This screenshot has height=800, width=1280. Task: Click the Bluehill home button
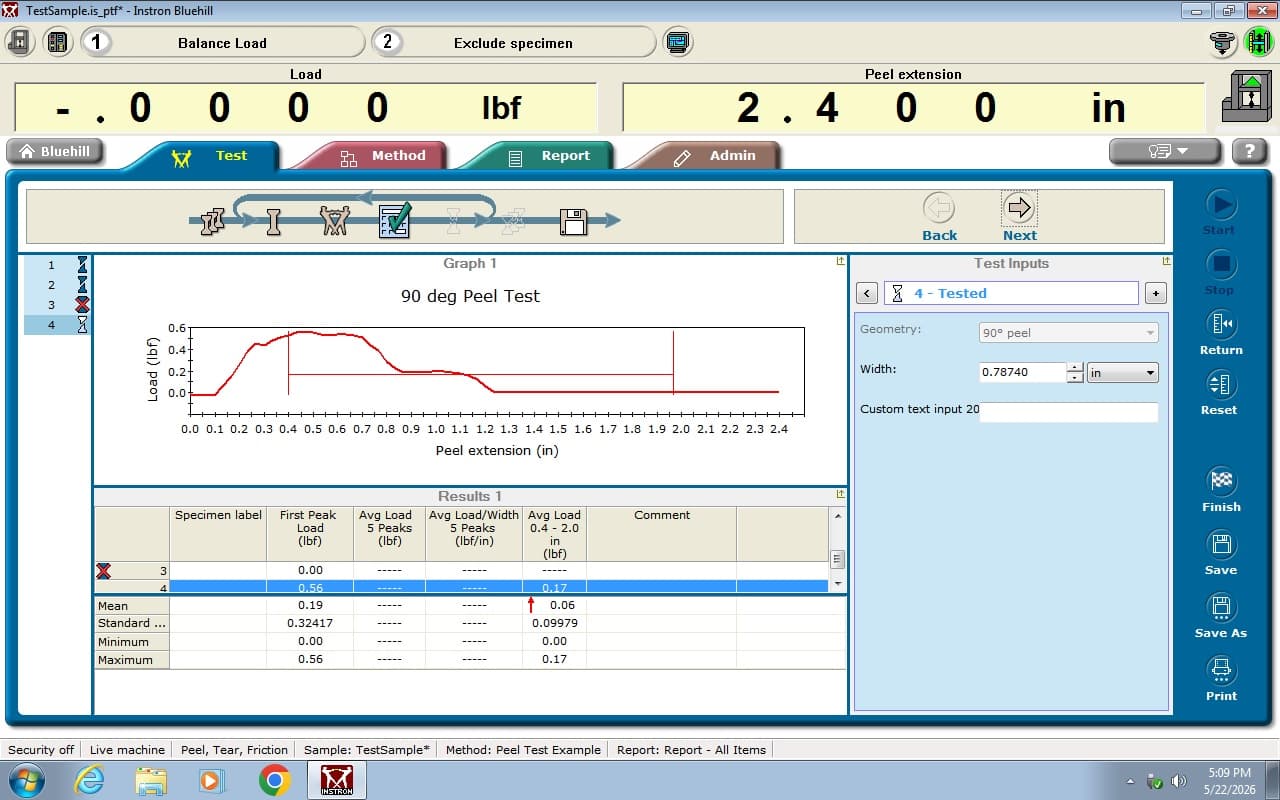55,151
